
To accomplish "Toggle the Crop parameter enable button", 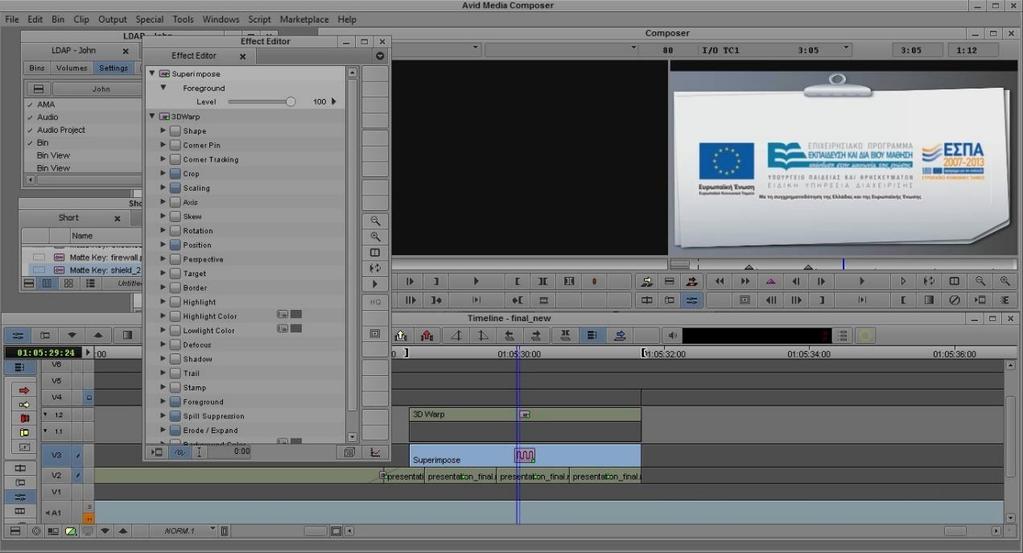I will pos(175,174).
